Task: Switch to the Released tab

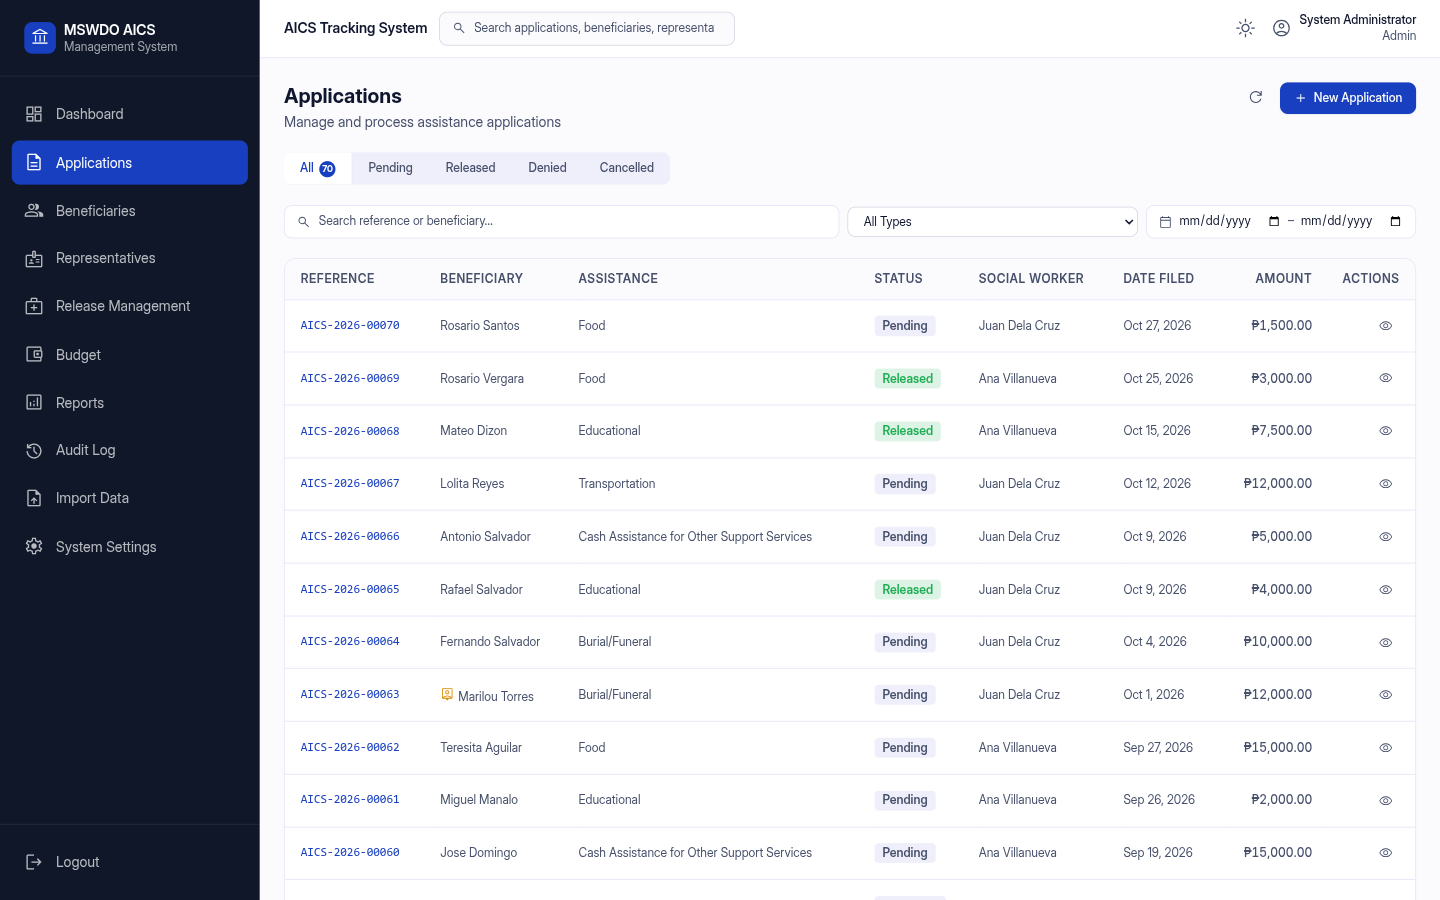Action: pos(470,168)
